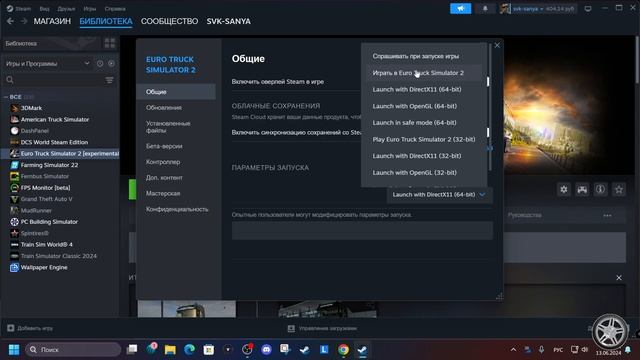Select Wallpaper Engine in library

(44, 268)
